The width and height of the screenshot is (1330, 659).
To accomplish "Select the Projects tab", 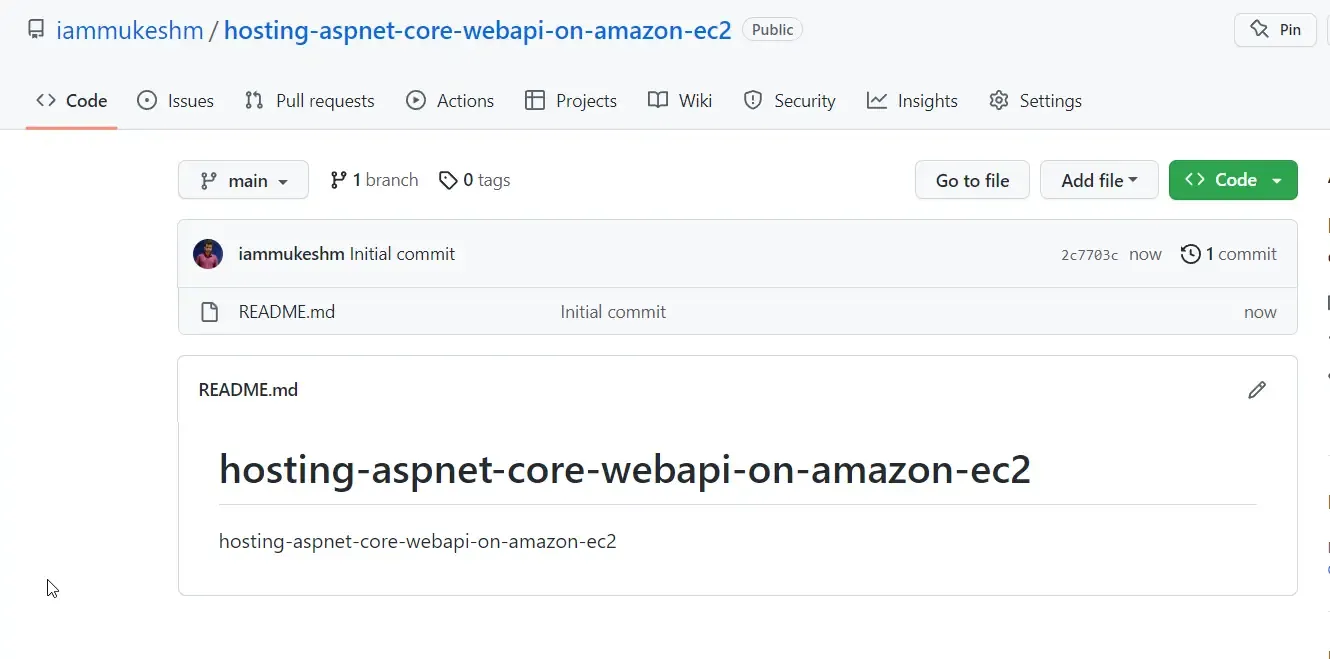I will (x=571, y=100).
